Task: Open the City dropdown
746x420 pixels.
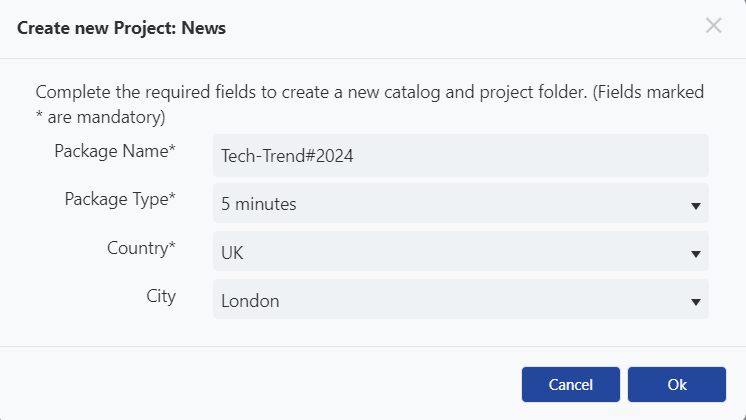Action: coord(461,300)
